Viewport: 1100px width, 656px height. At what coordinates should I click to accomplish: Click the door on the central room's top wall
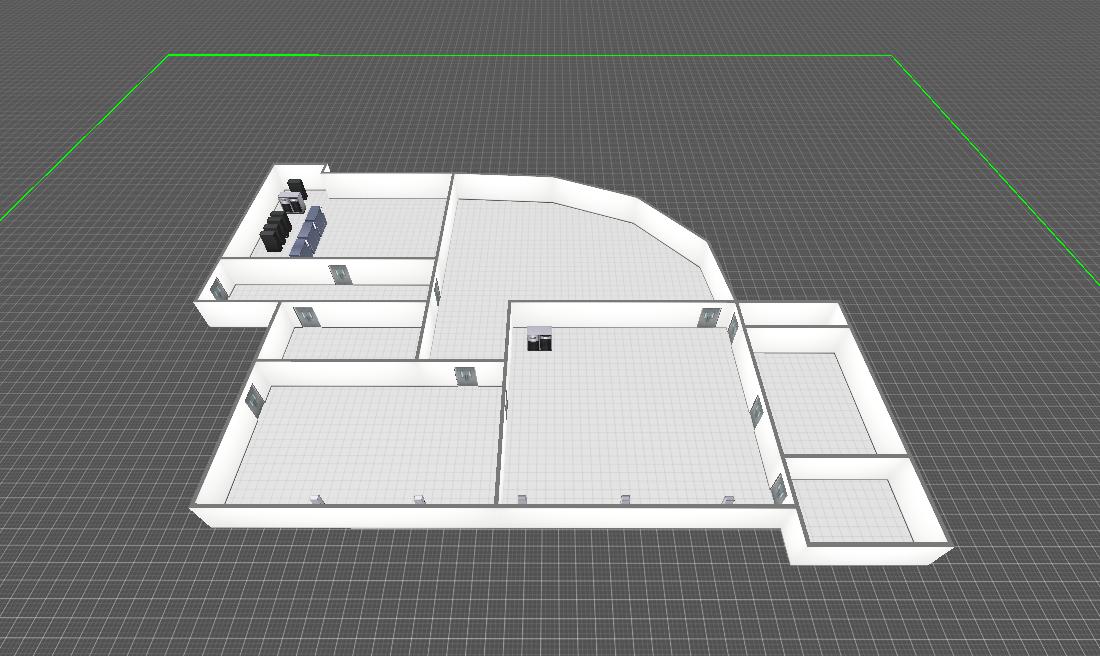708,318
